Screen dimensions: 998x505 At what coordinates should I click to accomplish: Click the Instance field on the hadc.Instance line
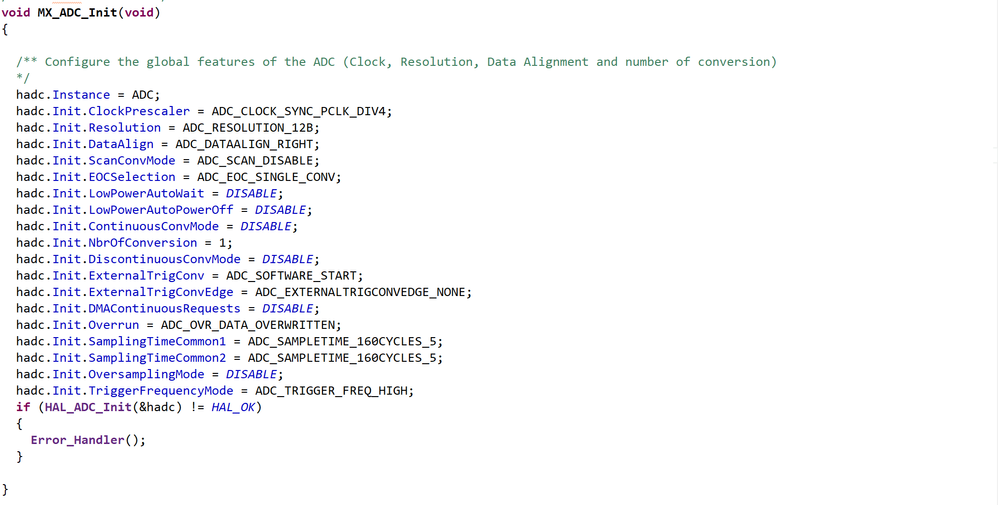coord(81,95)
